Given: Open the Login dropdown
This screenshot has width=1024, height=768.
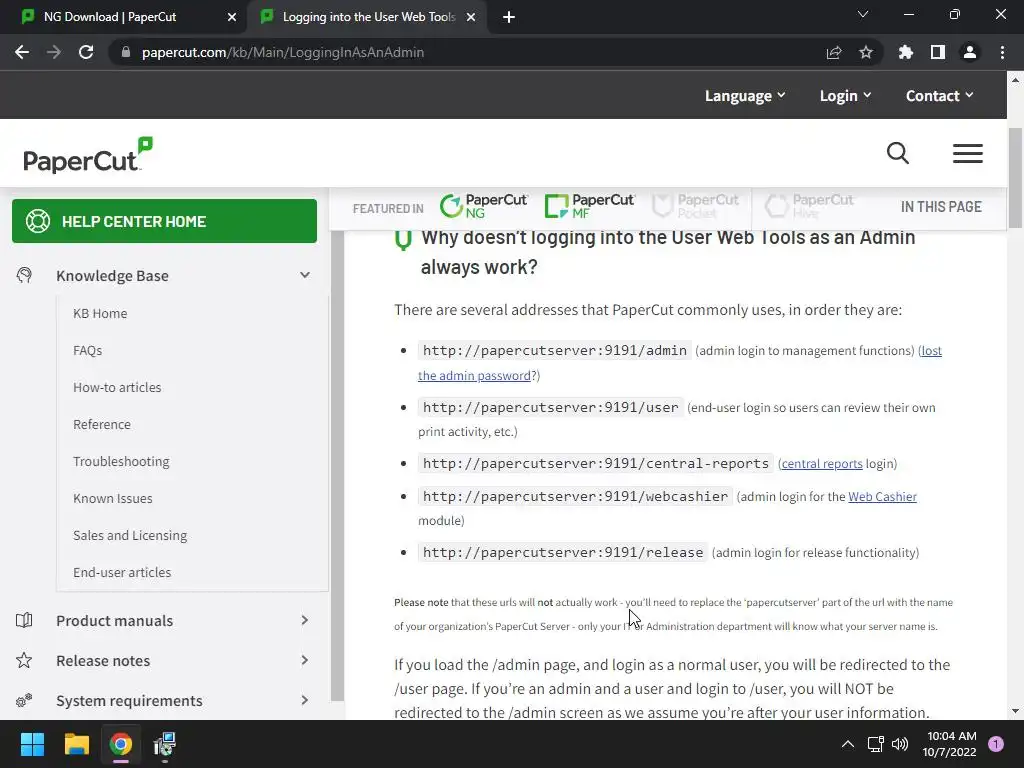Looking at the screenshot, I should click(x=846, y=96).
